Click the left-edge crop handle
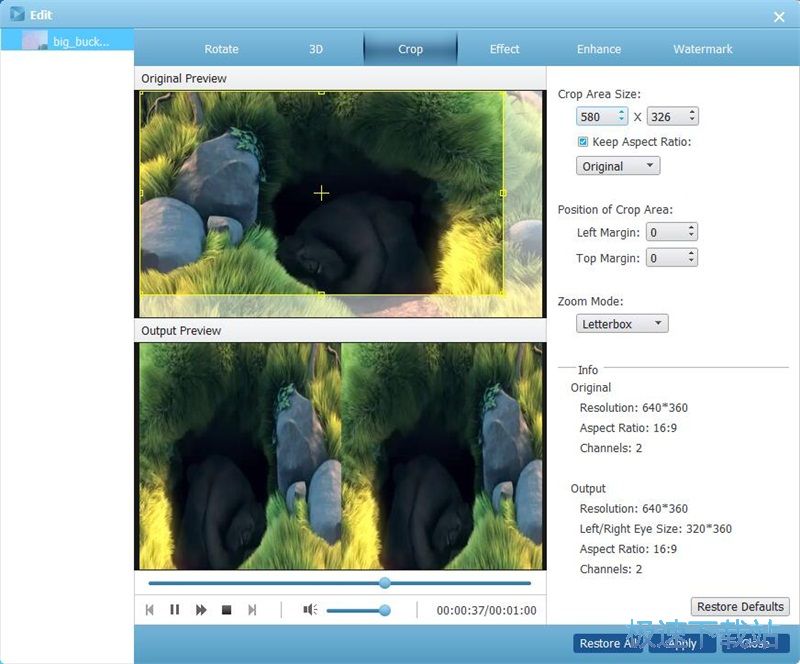Screen dimensions: 800x664 coord(141,193)
